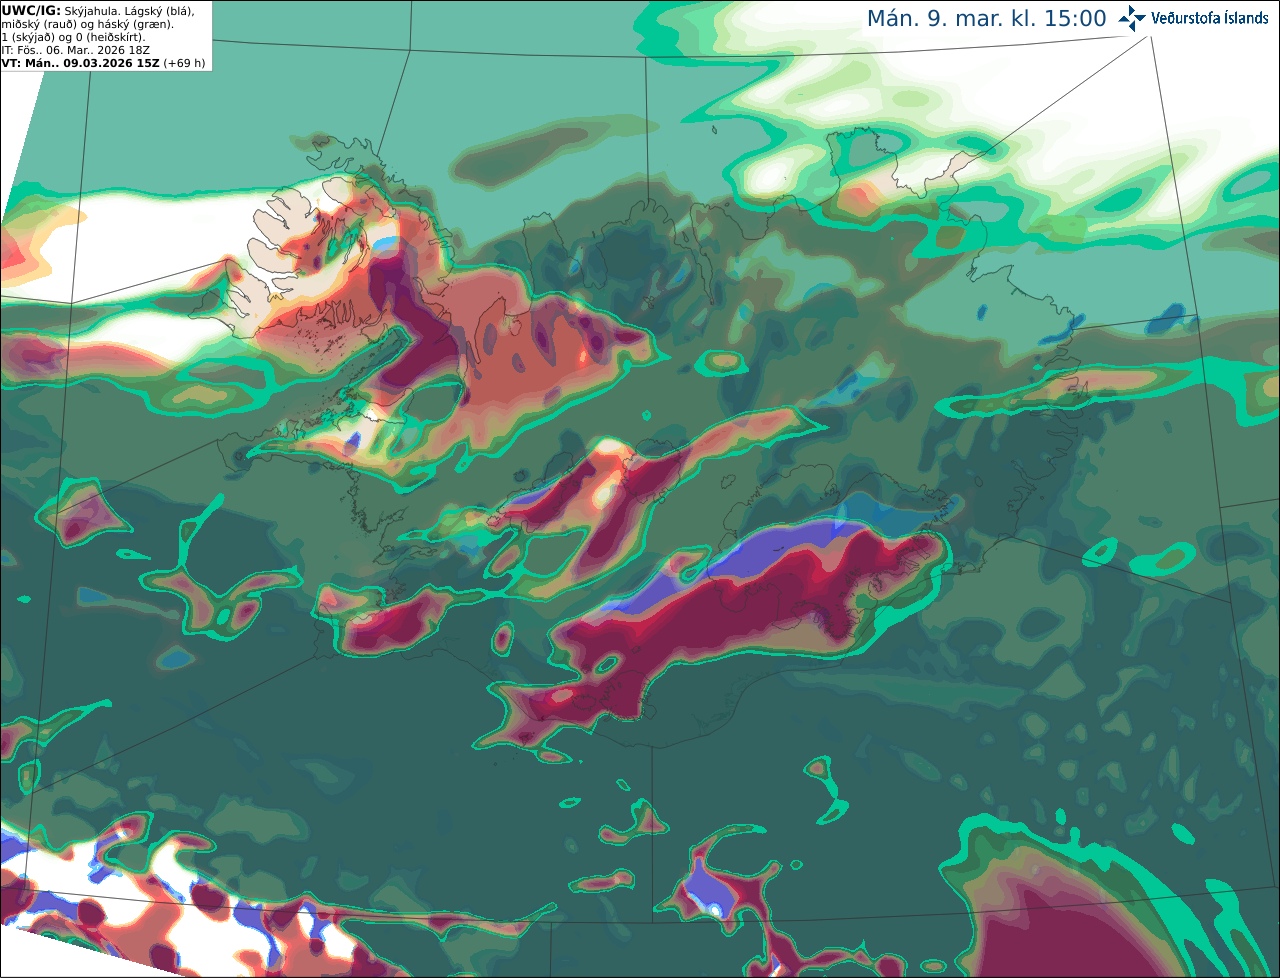
Task: Click the '1 (skýjað) og 0 (heiðskírt).' legend line
Action: click(74, 37)
